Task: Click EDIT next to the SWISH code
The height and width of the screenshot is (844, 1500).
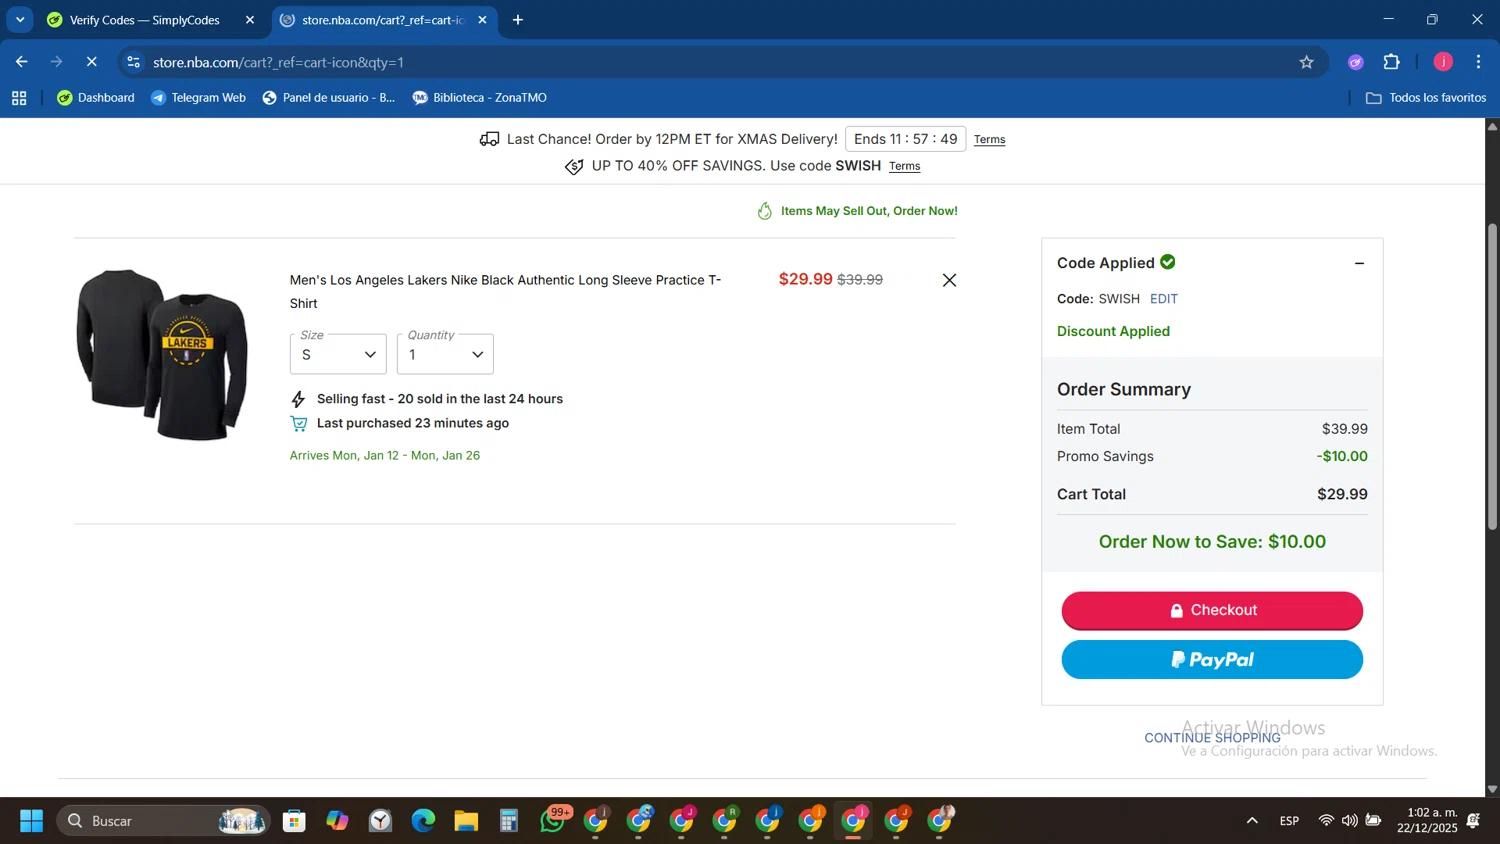Action: 1163,299
